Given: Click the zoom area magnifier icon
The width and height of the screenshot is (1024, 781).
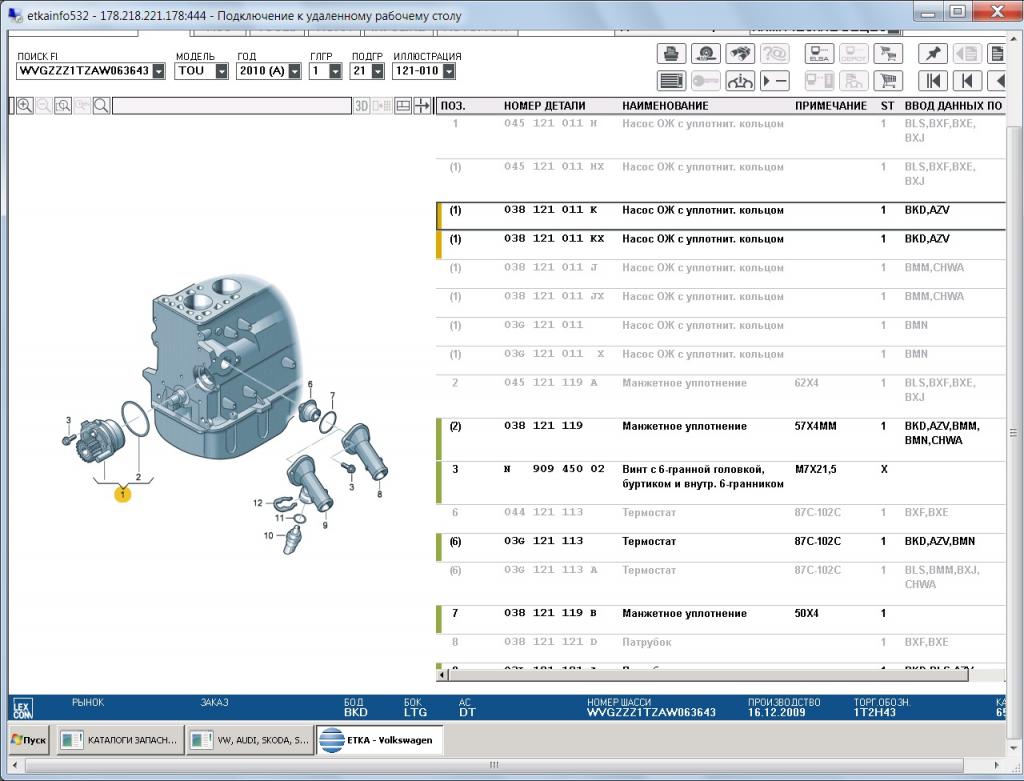Looking at the screenshot, I should click(x=63, y=106).
